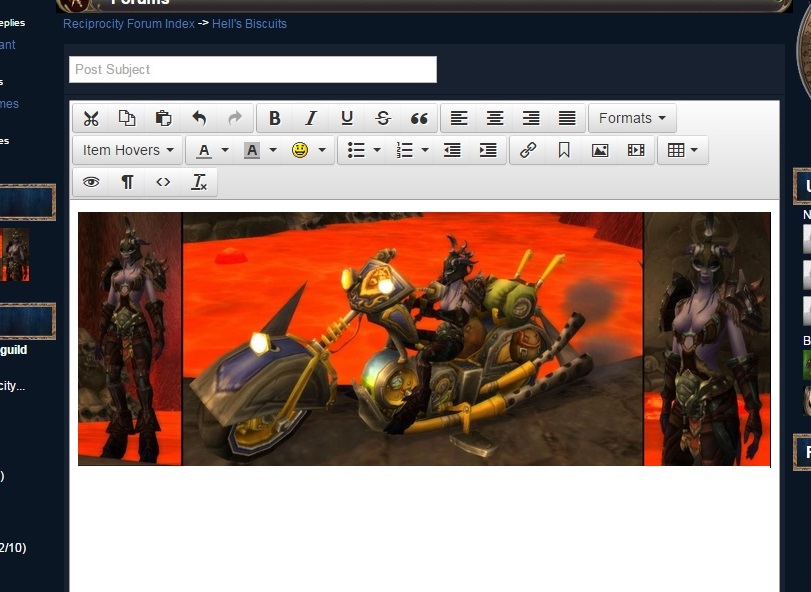
Task: Show paragraph block marks
Action: 127,182
